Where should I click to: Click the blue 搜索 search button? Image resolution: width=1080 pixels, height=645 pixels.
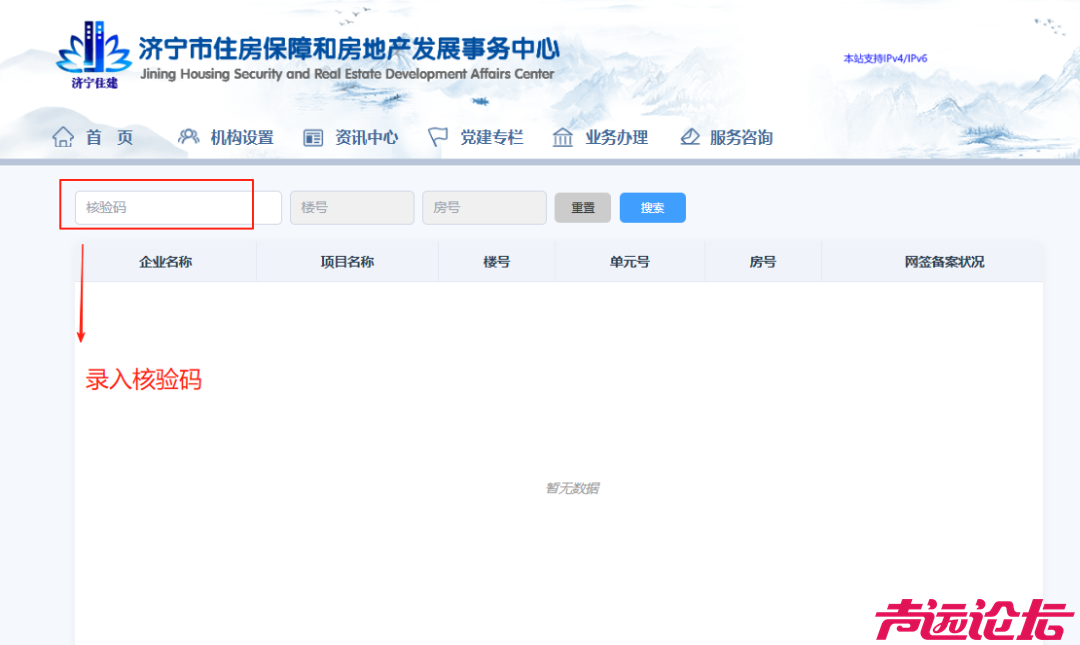(x=652, y=207)
